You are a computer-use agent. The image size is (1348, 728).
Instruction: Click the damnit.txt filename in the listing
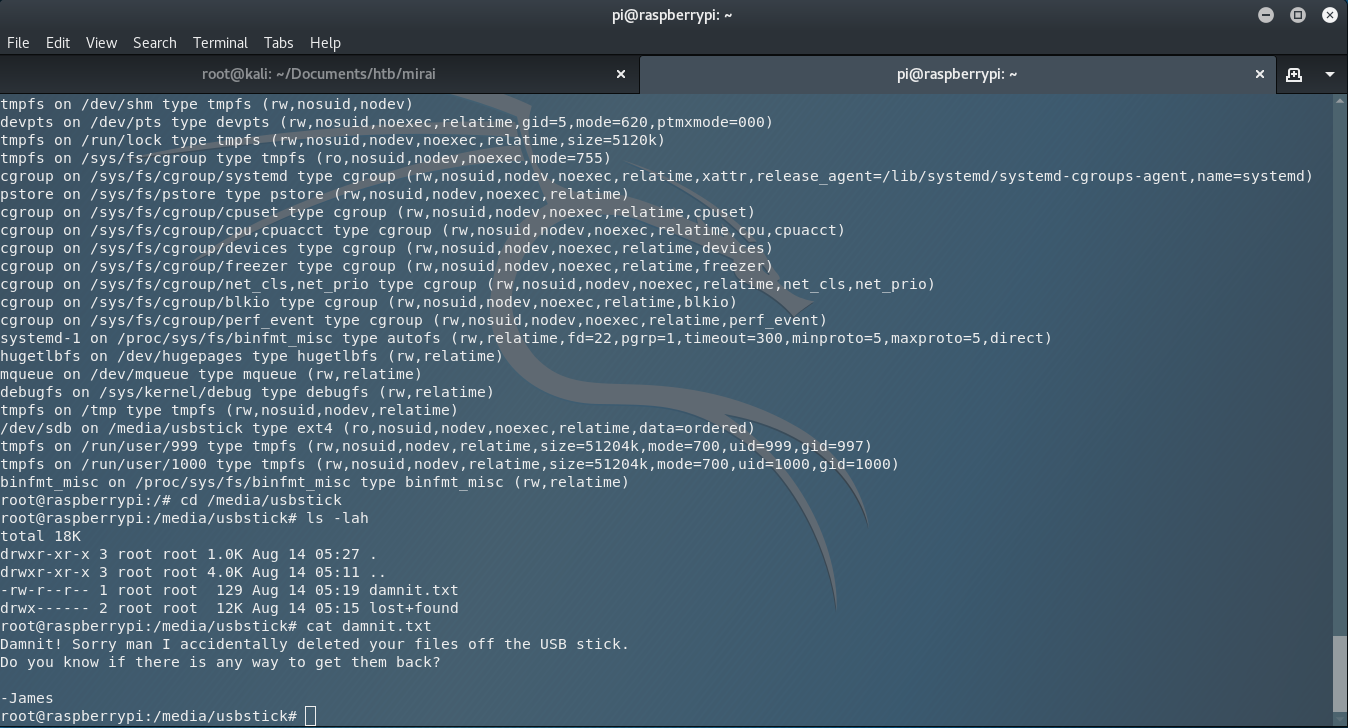[421, 590]
